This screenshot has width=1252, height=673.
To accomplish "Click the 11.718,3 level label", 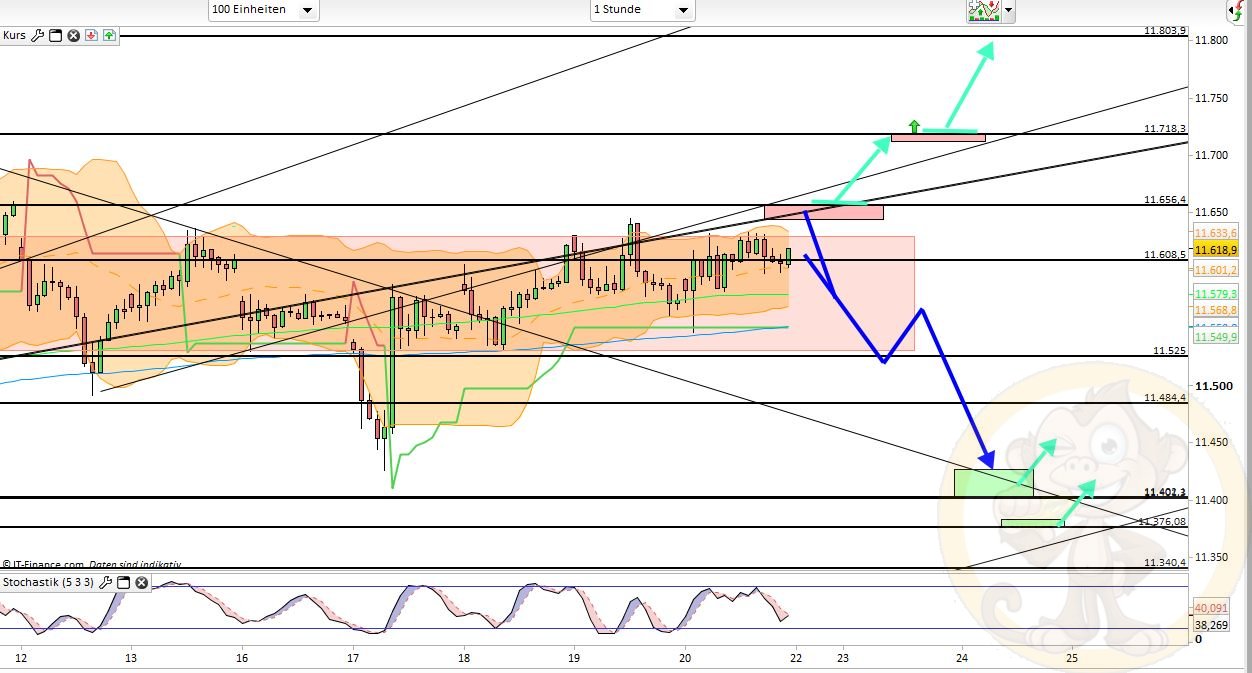I will [1165, 129].
